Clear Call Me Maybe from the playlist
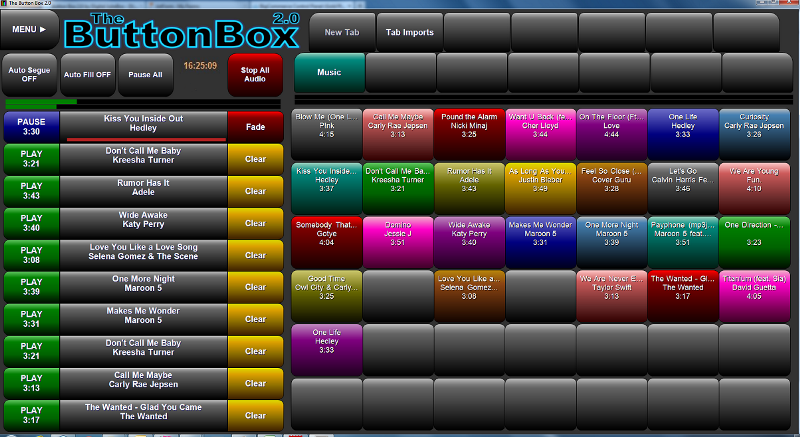 coord(255,383)
